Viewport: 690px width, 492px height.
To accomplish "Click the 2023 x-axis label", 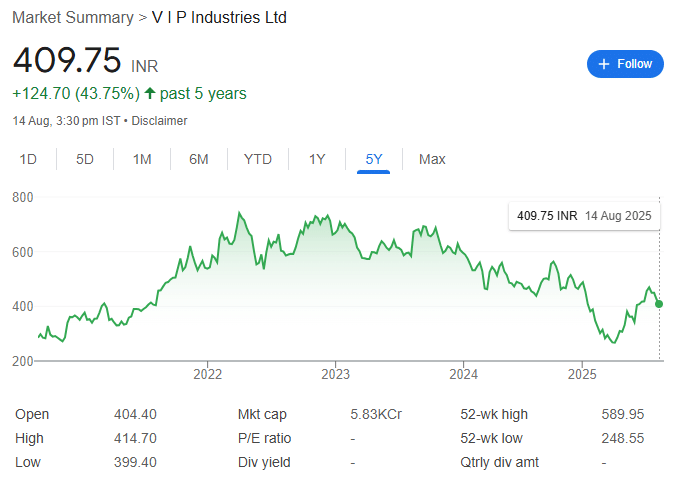I will coord(335,375).
